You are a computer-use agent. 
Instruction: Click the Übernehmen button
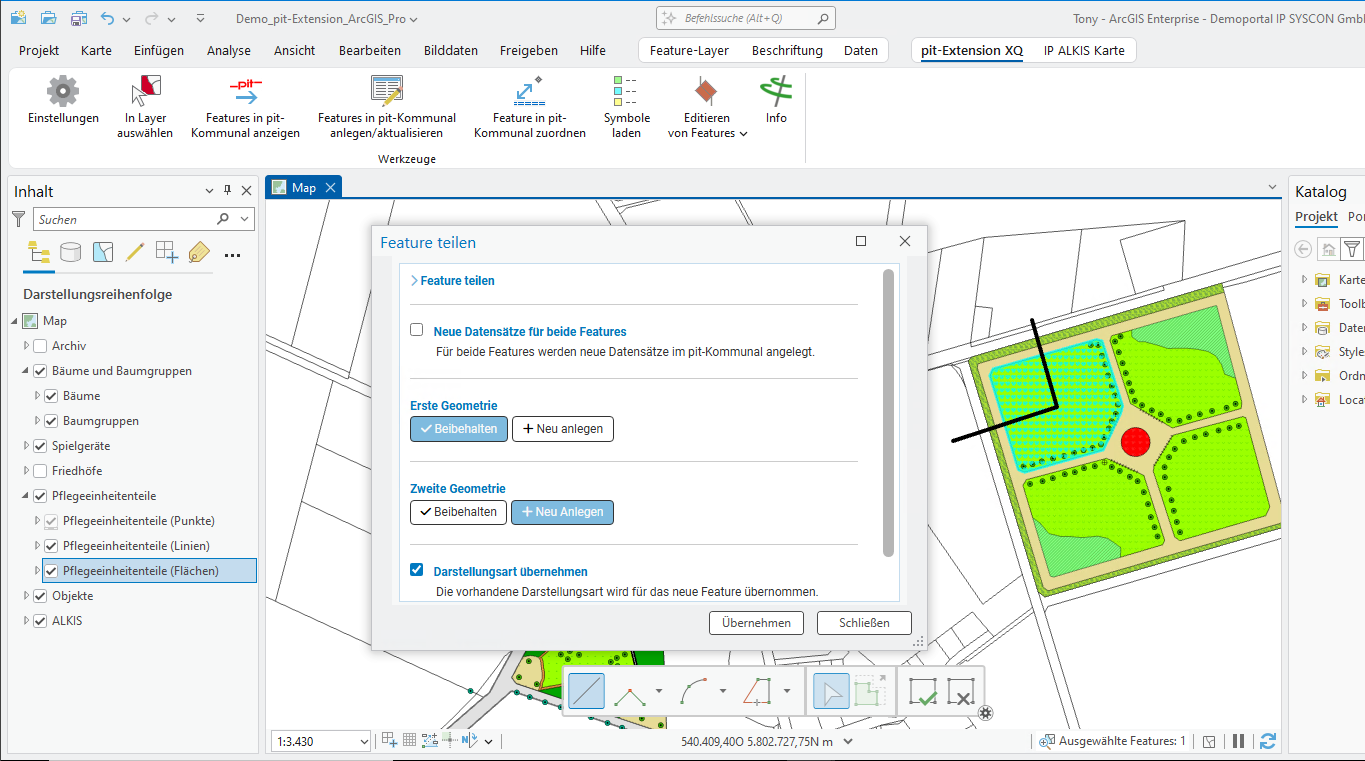756,622
